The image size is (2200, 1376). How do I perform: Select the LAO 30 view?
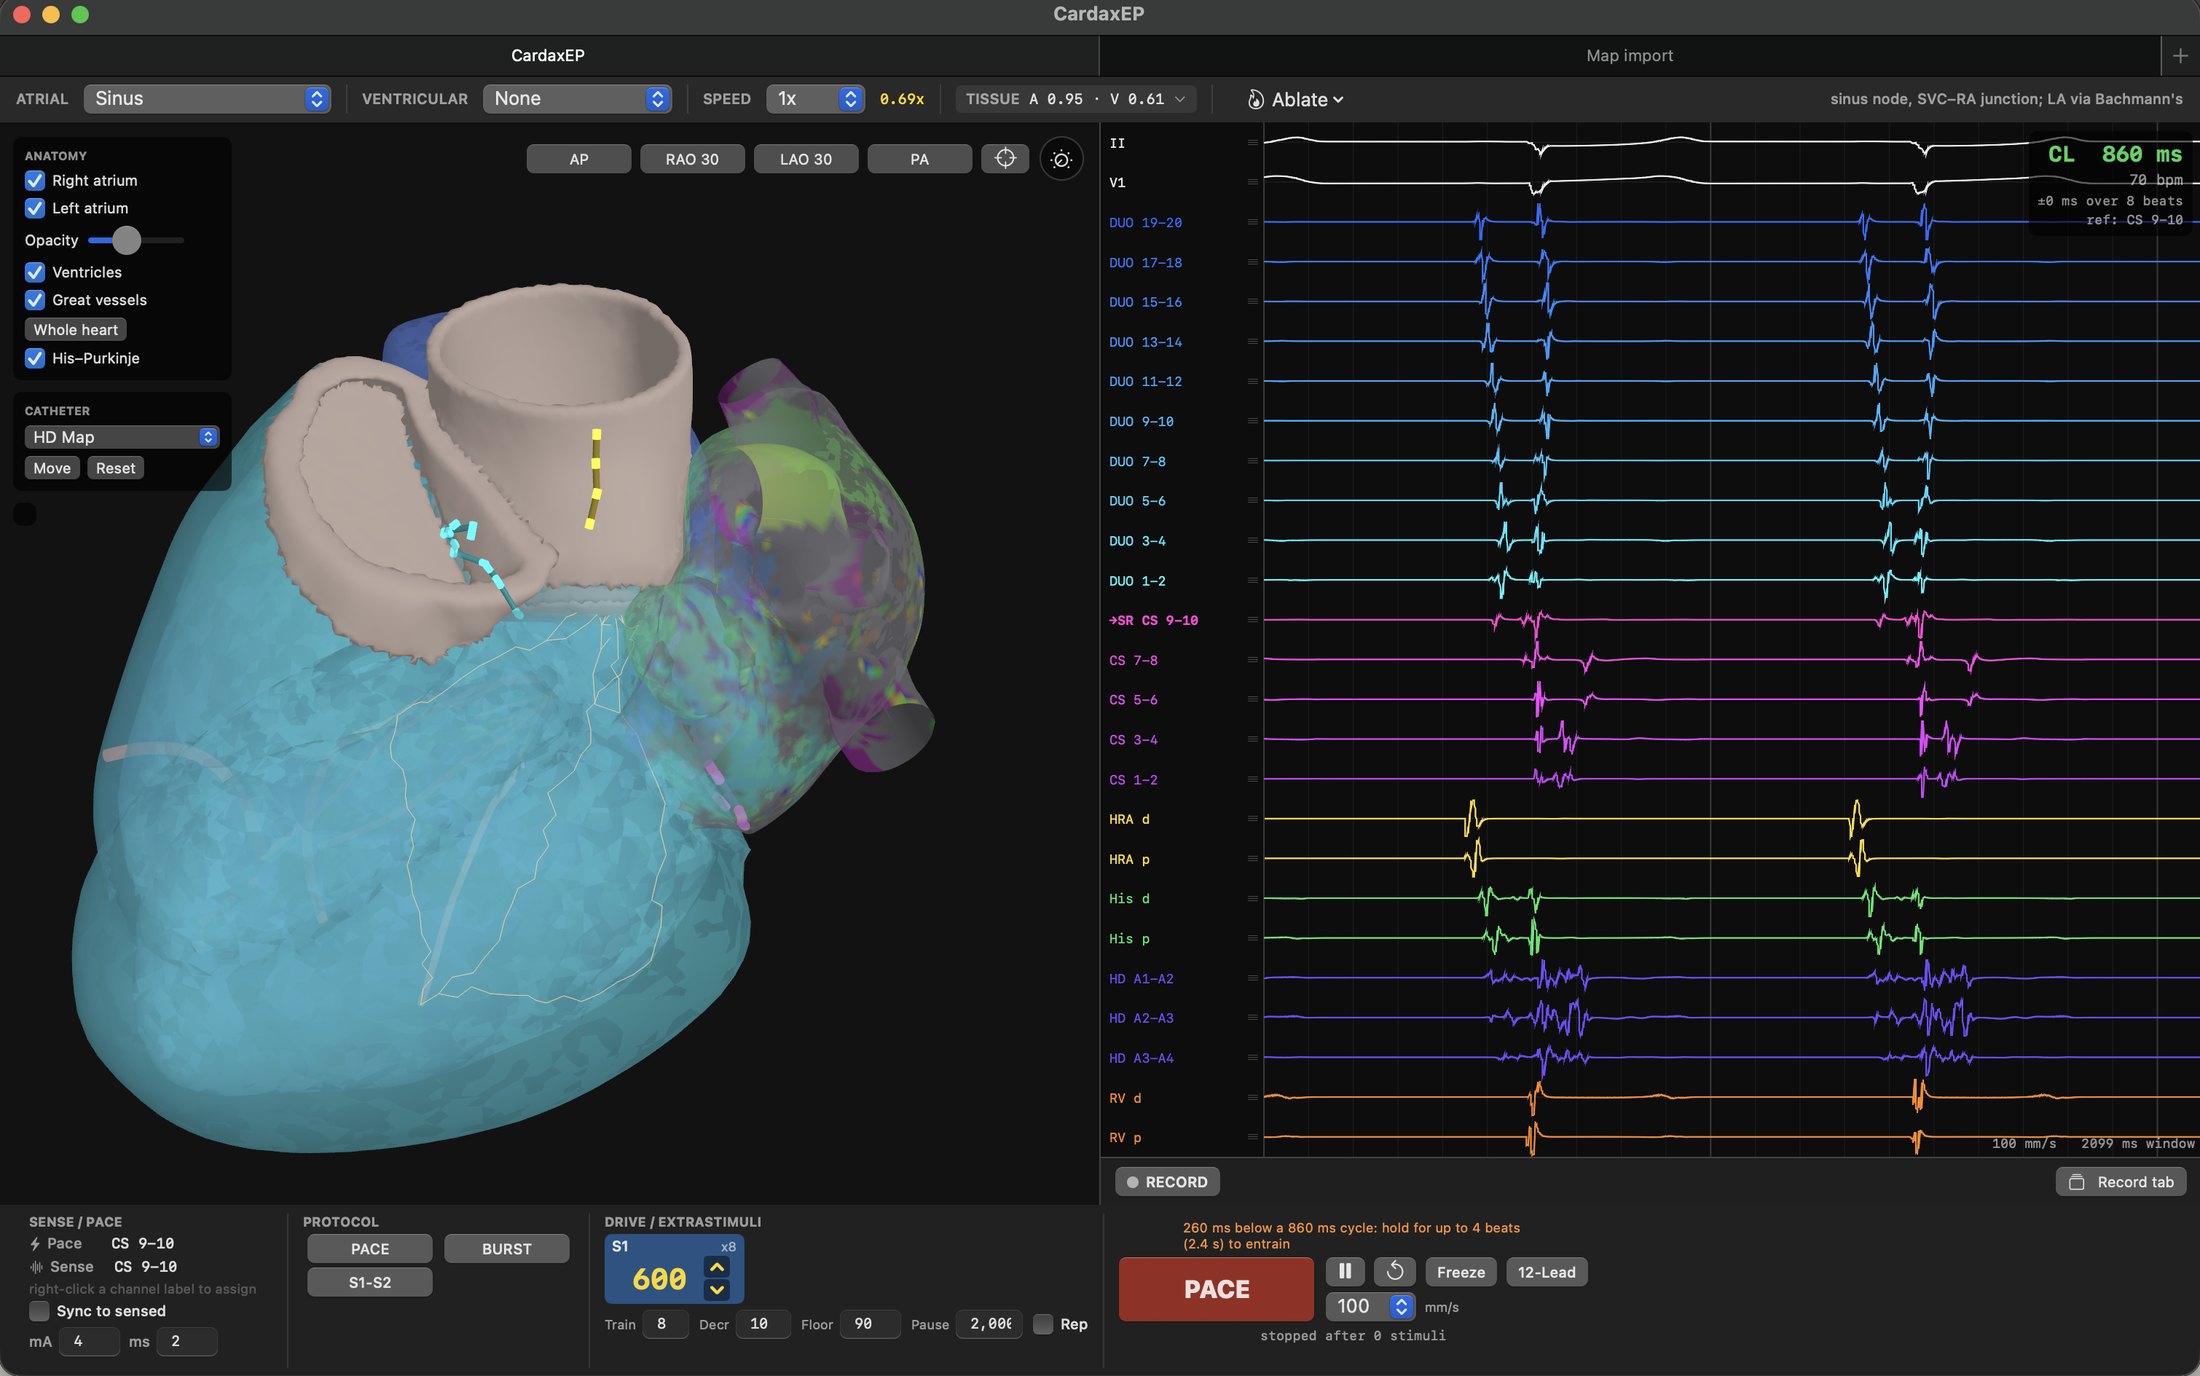(806, 159)
